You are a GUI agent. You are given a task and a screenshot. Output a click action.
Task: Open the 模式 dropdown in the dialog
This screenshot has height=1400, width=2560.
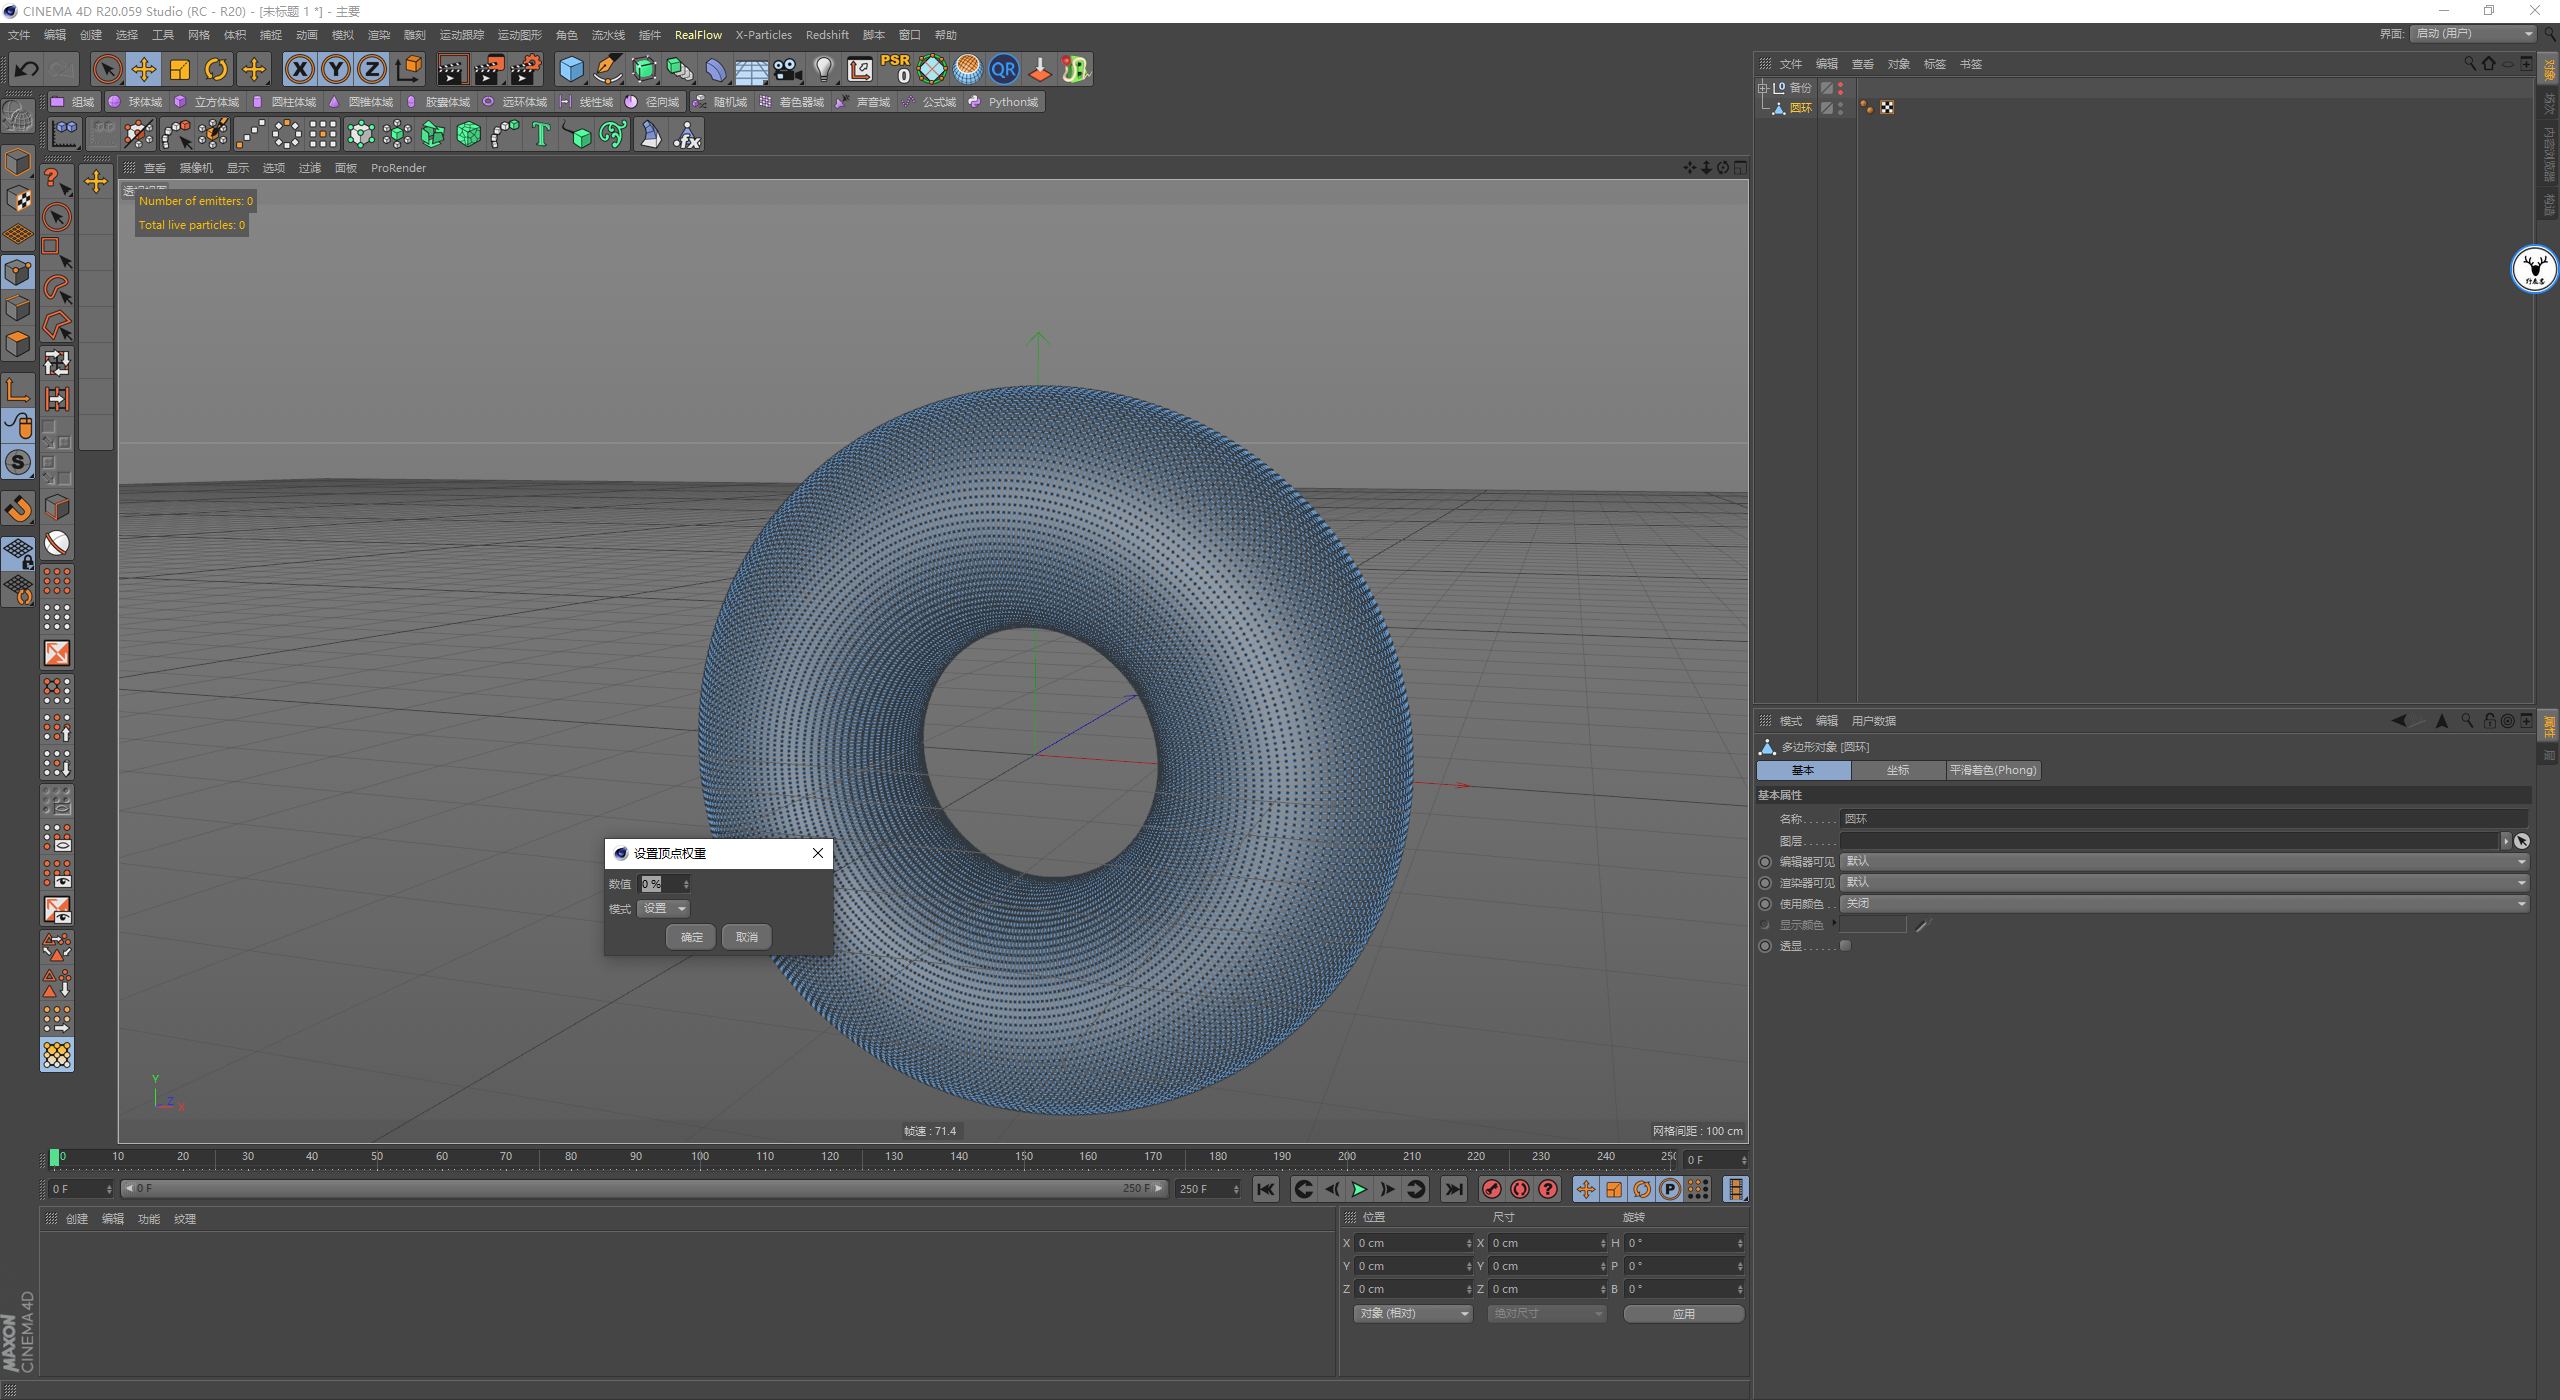click(x=664, y=909)
